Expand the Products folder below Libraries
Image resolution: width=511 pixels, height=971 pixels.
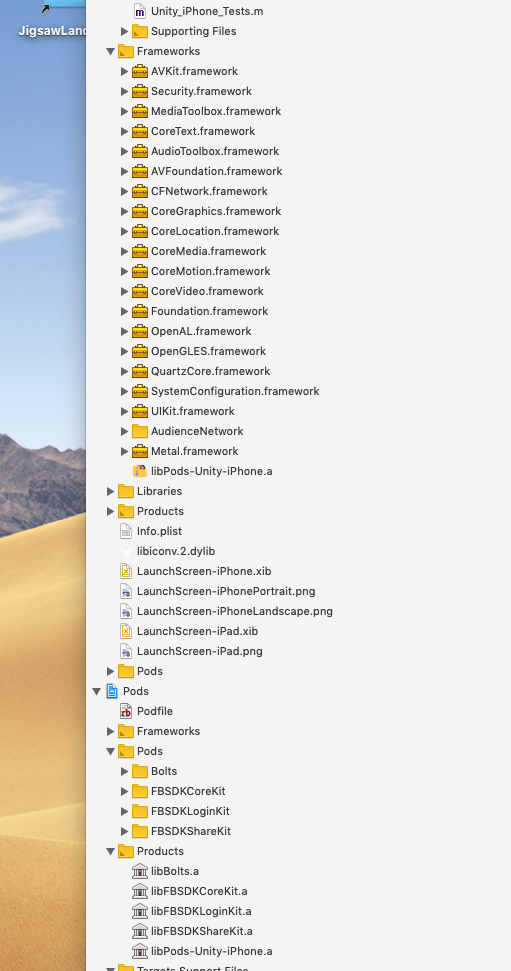click(110, 511)
